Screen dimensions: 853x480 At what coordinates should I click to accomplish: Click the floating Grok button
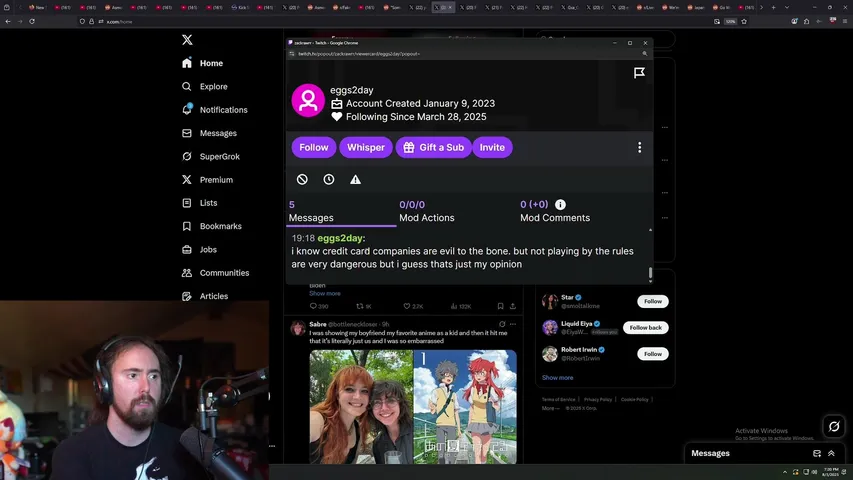833,427
